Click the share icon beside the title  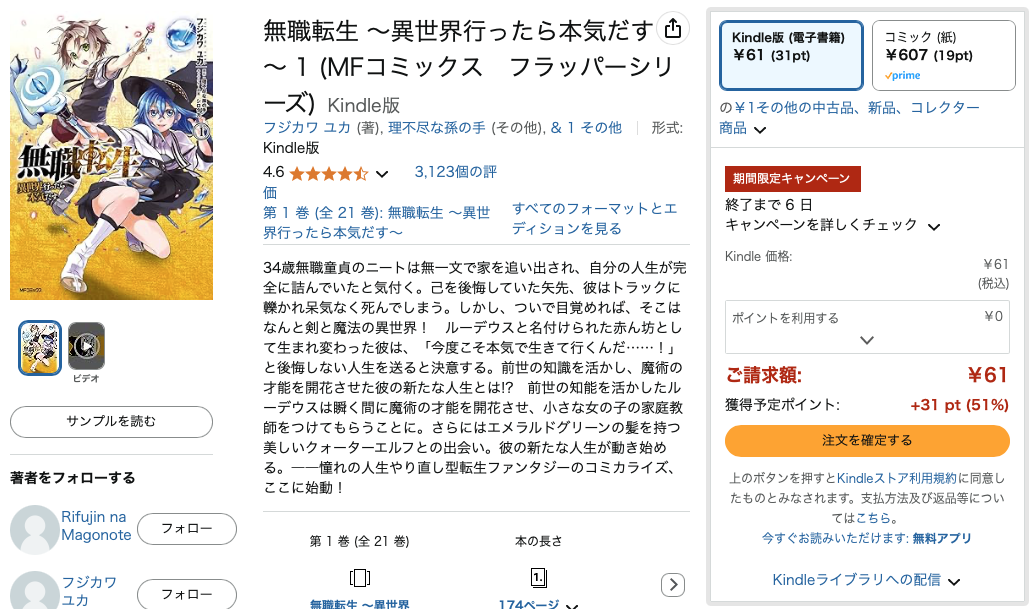click(673, 29)
